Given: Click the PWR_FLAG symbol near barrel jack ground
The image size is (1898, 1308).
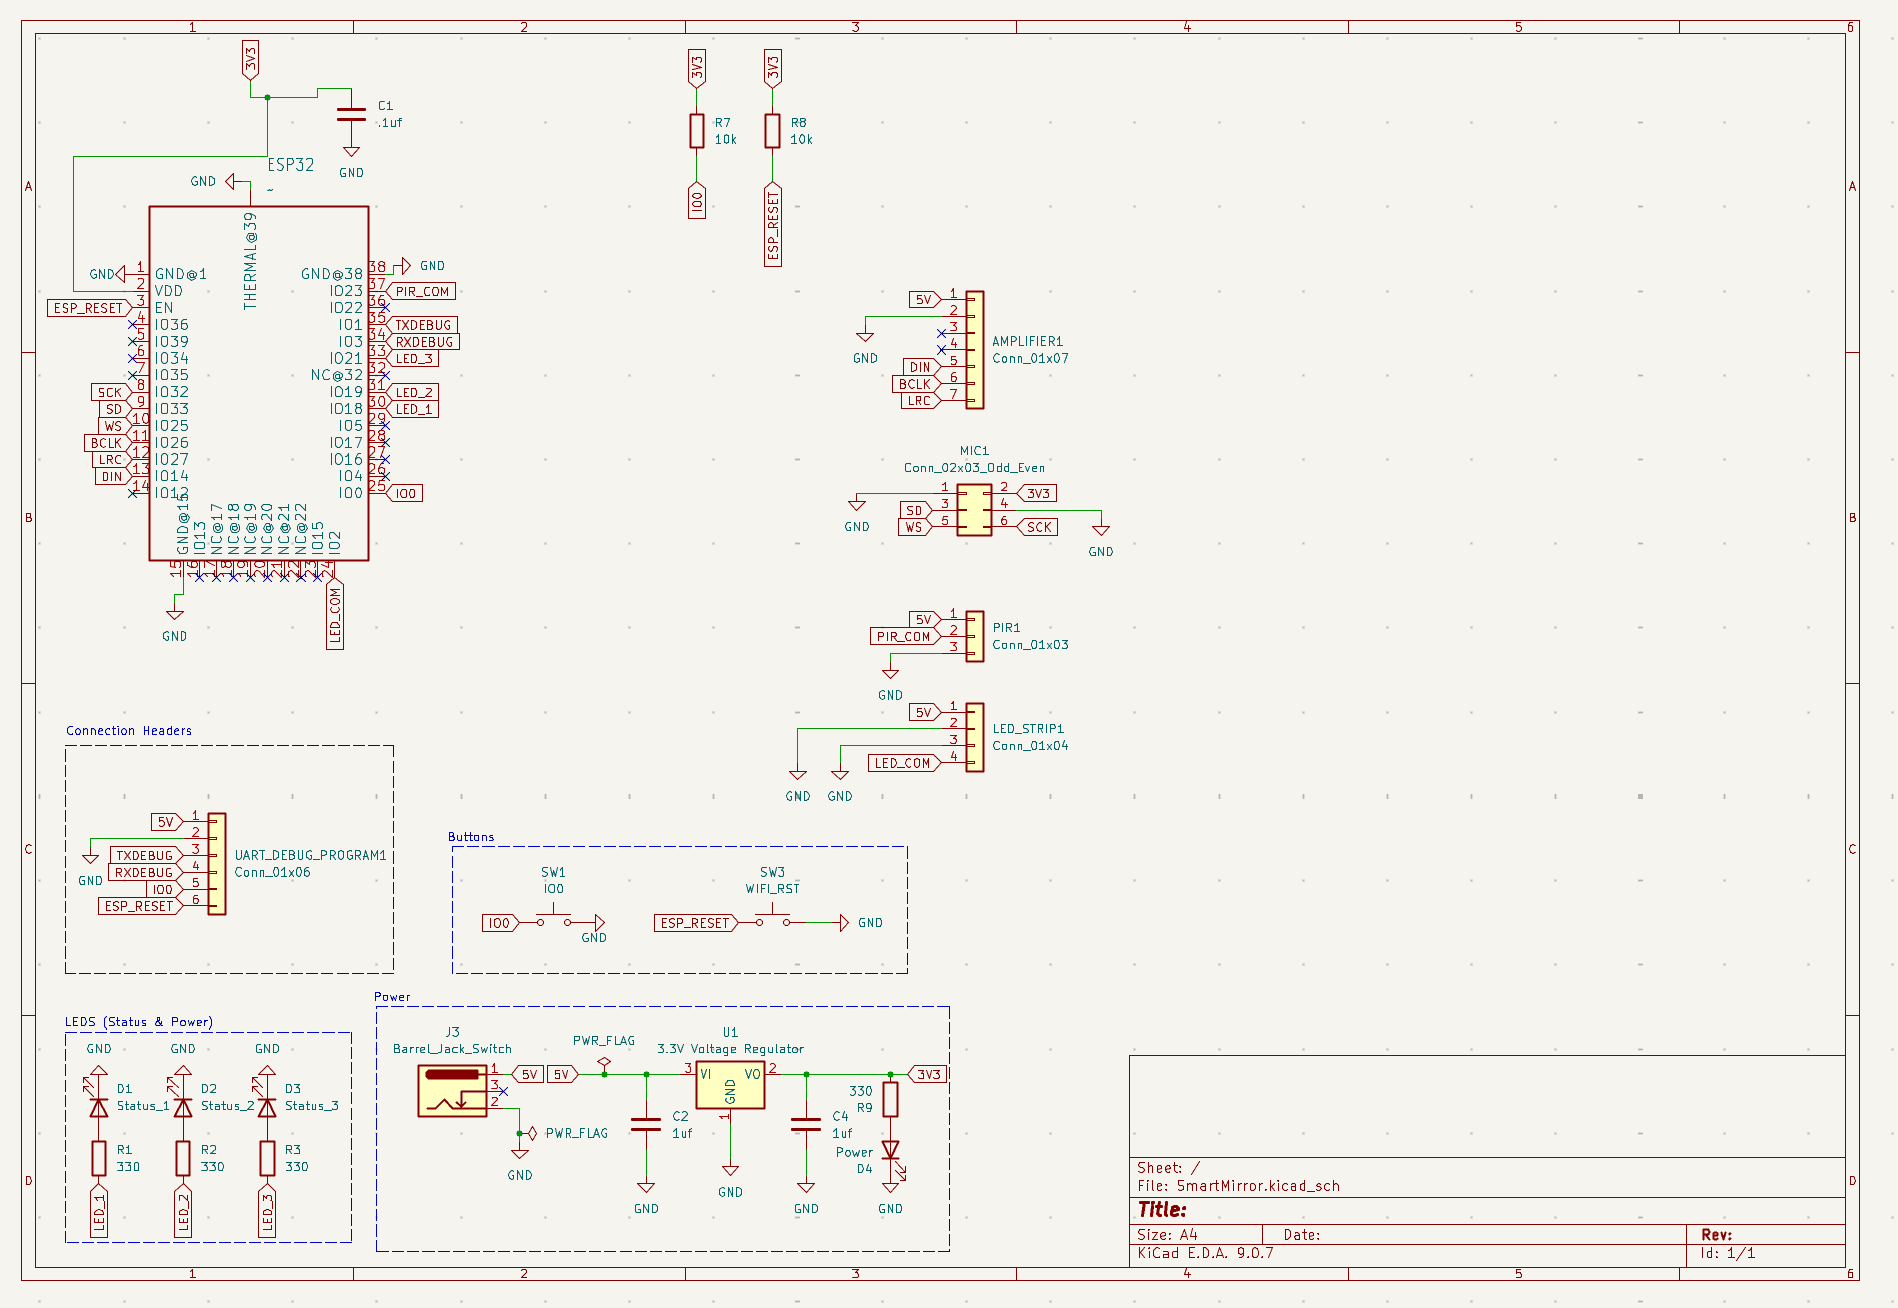Looking at the screenshot, I should [532, 1133].
